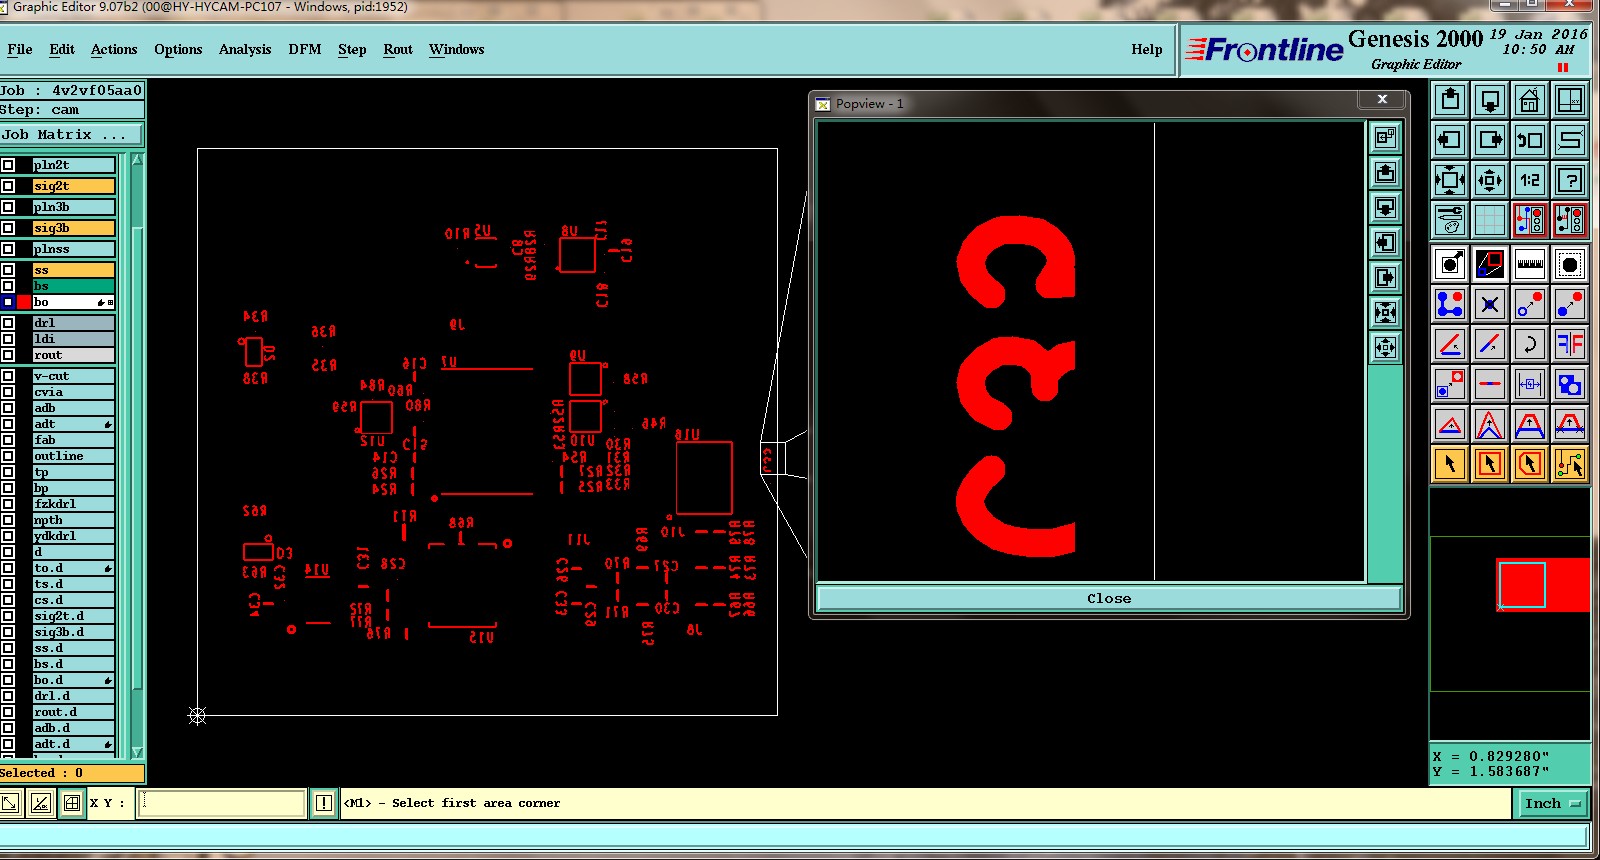
Task: Open the wrench and palette display settings icon
Action: pos(1450,220)
